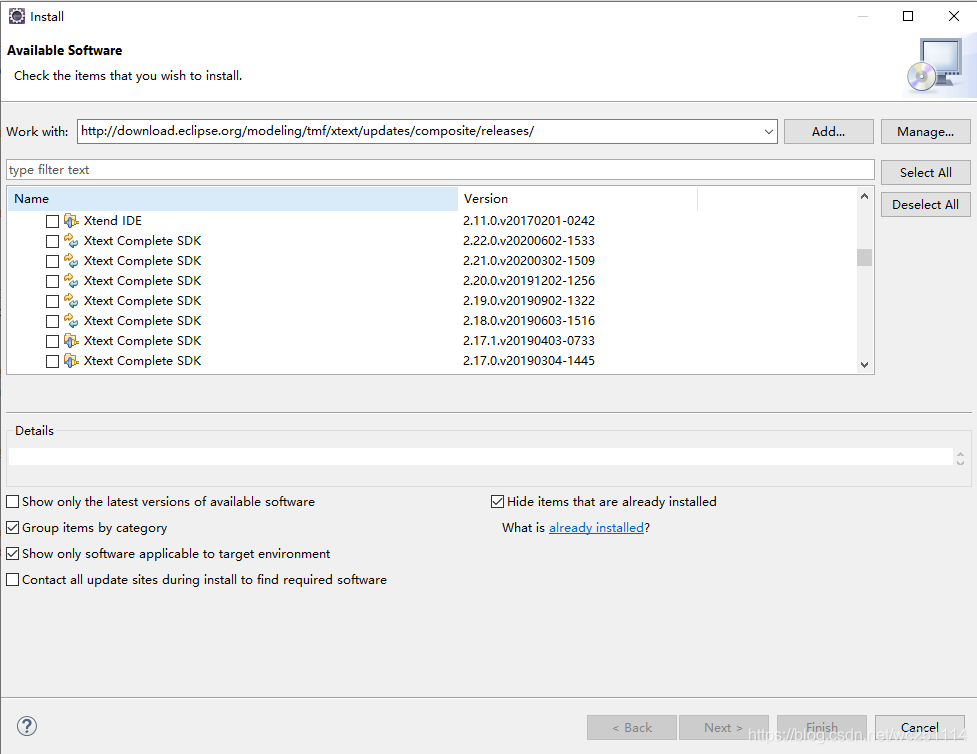Viewport: 977px width, 754px height.
Task: Click icon of Xtext Complete SDK 2.21.0
Action: tap(71, 260)
